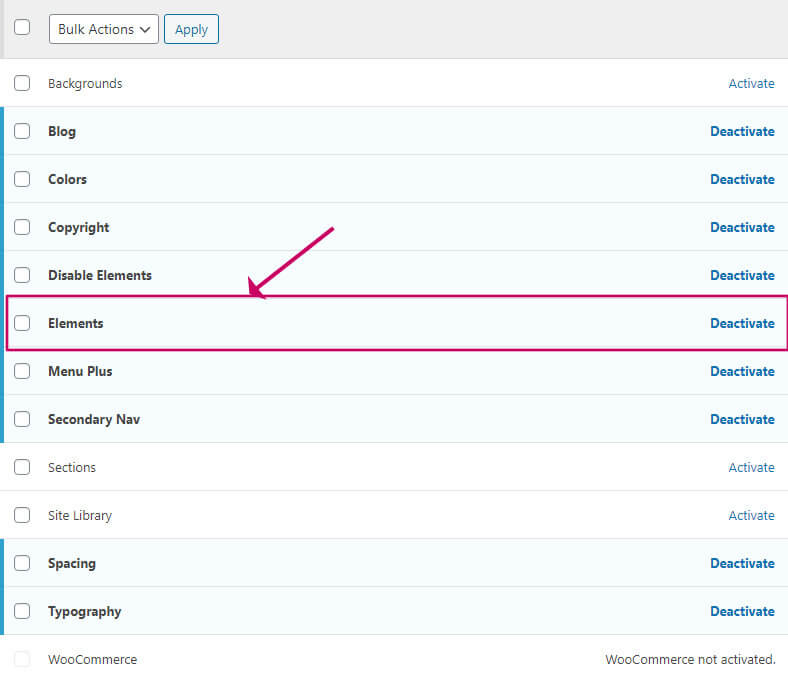Tick the select-all checkbox beside Bulk Actions

(22, 27)
